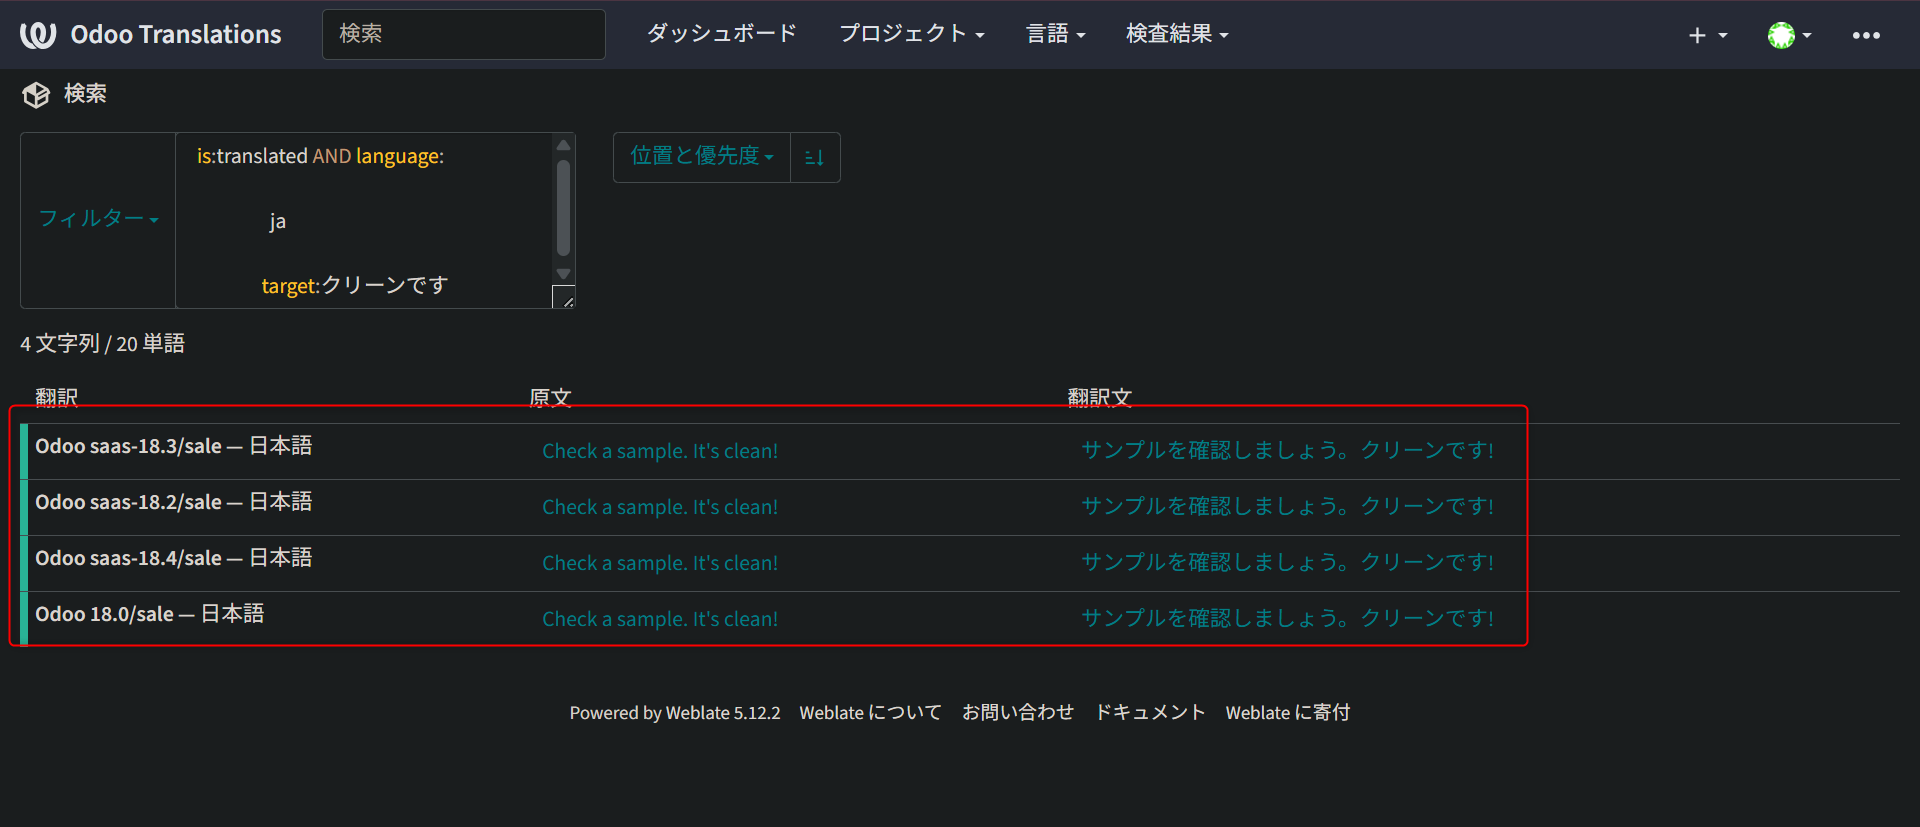This screenshot has width=1920, height=827.
Task: Click the query box scroll up arrow
Action: 564,145
